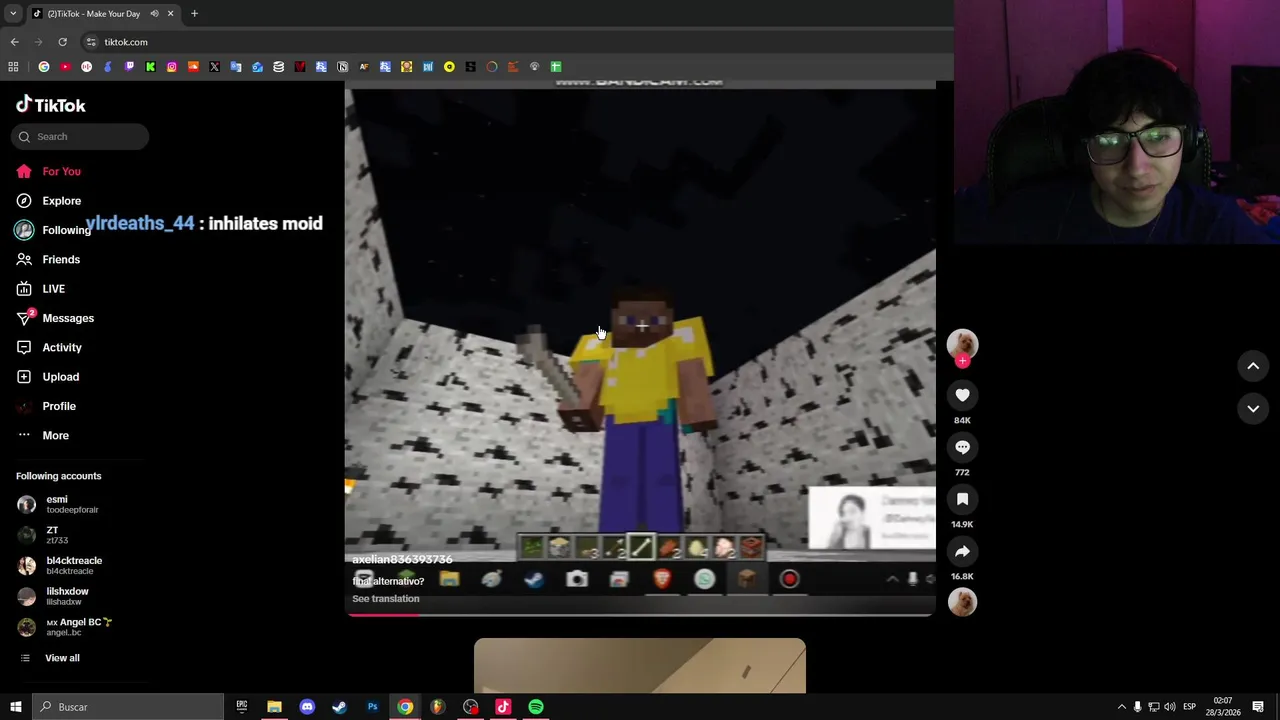Open Messages with 2 unread
1280x720 pixels.
[x=55, y=318]
